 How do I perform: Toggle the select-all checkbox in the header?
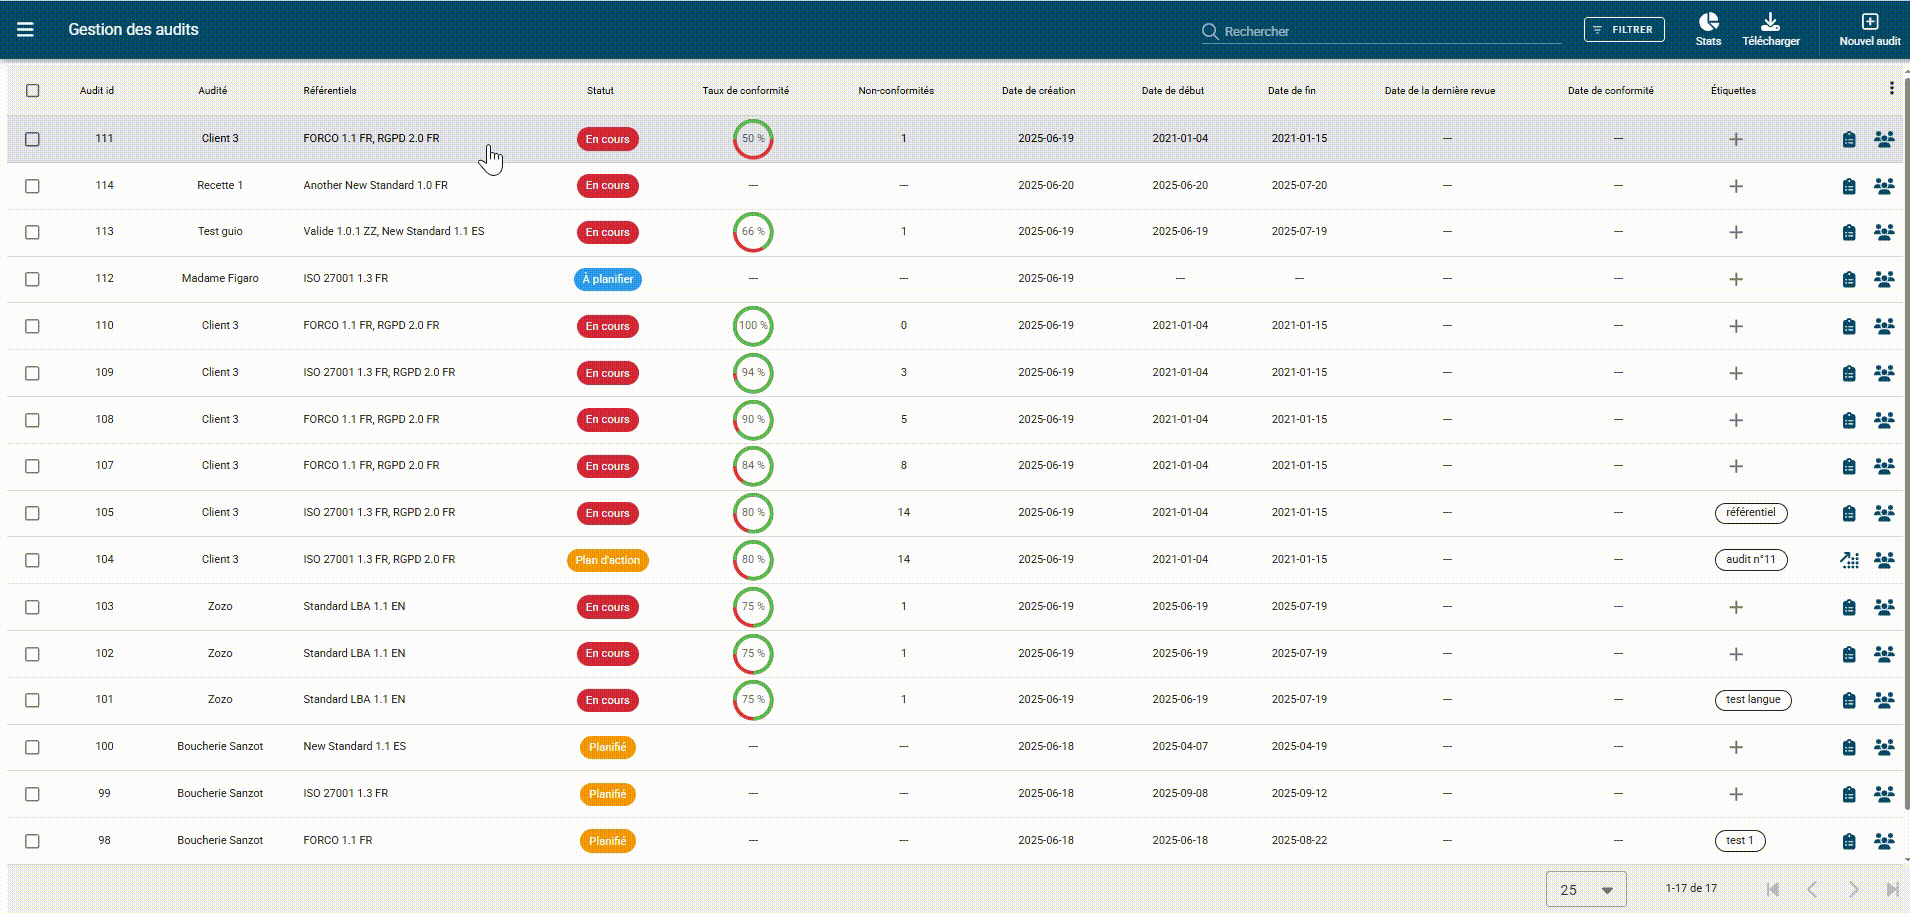point(33,91)
